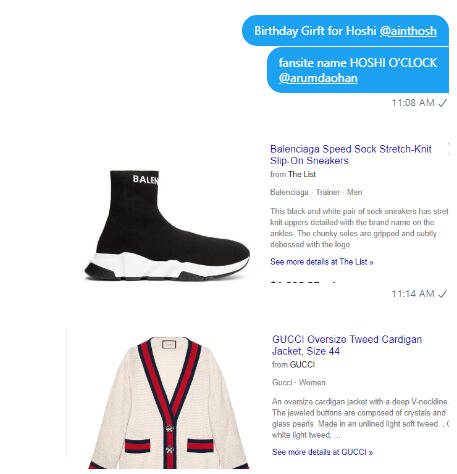Click the Gucci · Women category line
This screenshot has height=474, width=457.
298,382
